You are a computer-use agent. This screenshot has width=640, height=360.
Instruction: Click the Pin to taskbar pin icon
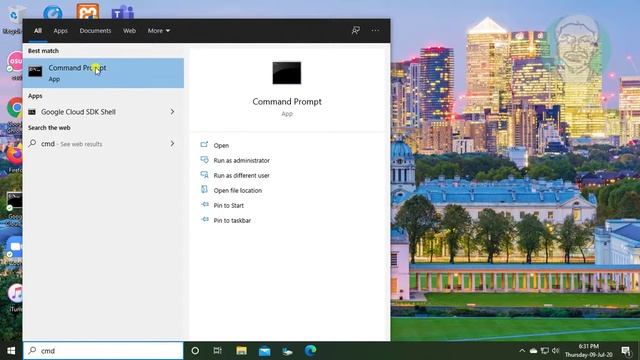204,220
